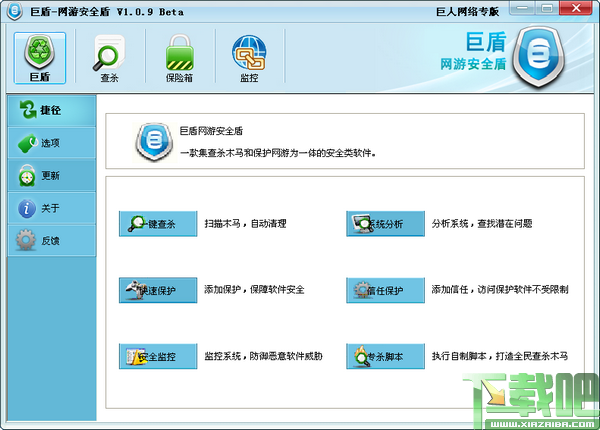This screenshot has height=430, width=600.
Task: Open the 查杀 scan tab
Action: click(109, 58)
